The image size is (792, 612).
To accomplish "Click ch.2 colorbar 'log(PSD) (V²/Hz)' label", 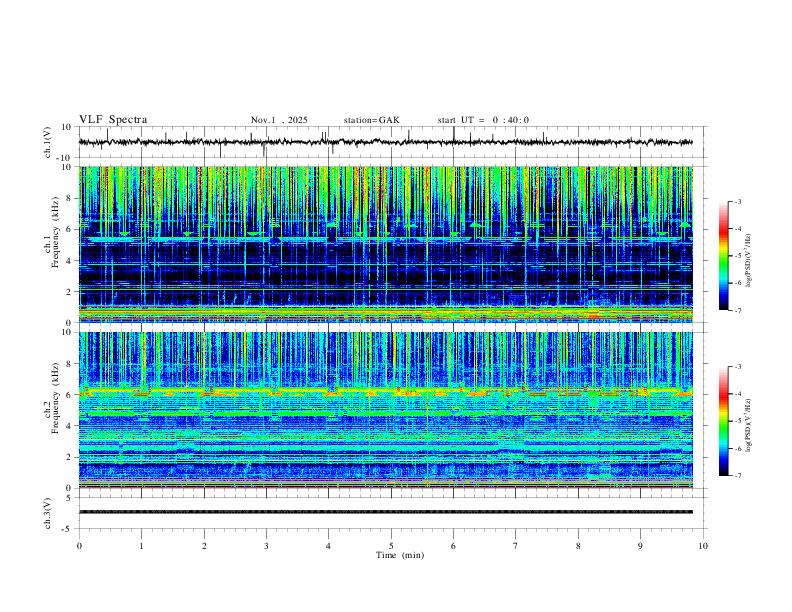I will coord(749,426).
